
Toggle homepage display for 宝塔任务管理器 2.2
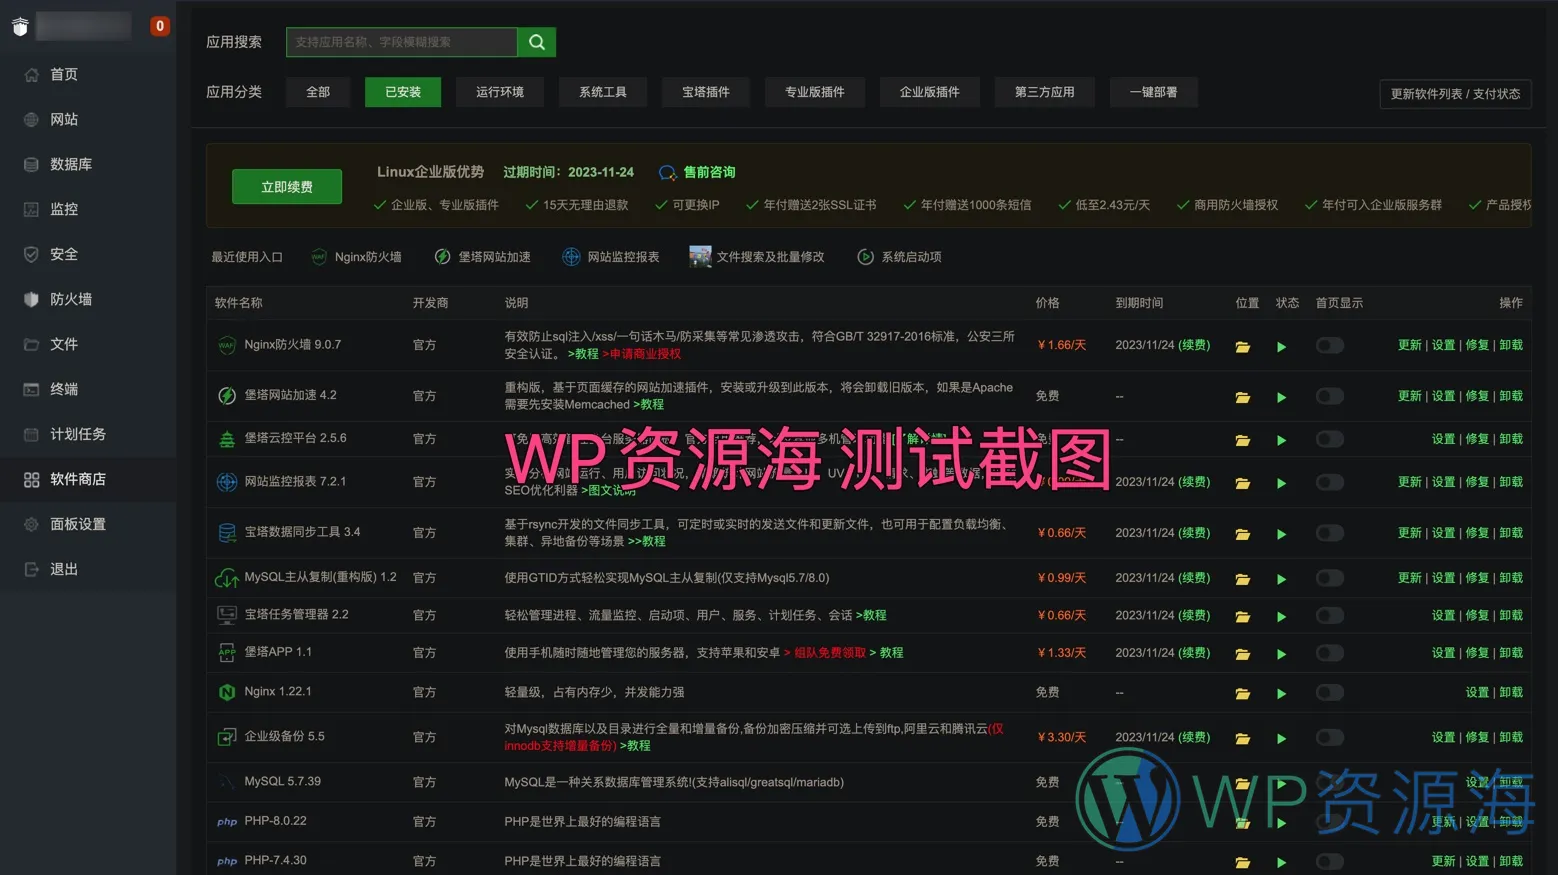coord(1329,616)
